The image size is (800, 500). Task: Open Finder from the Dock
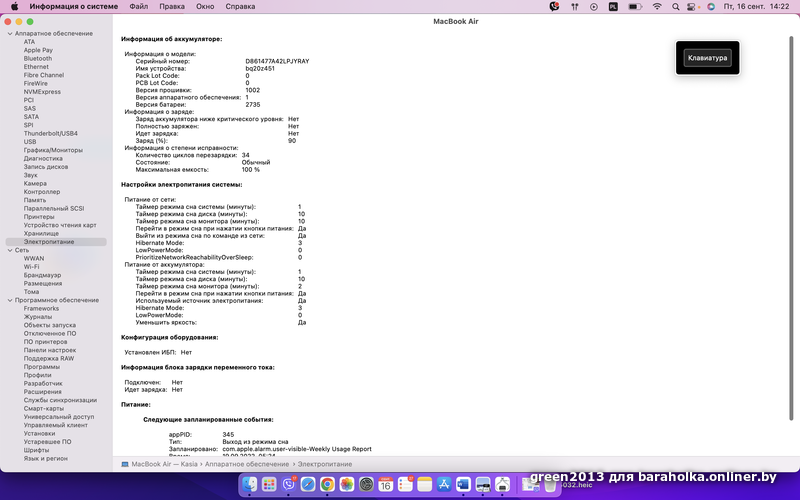249,484
